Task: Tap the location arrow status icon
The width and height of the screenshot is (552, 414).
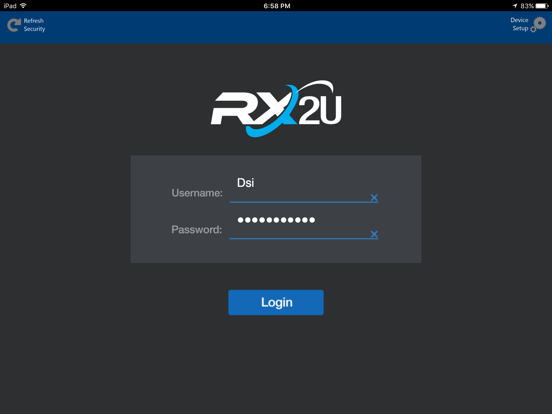Action: point(515,6)
